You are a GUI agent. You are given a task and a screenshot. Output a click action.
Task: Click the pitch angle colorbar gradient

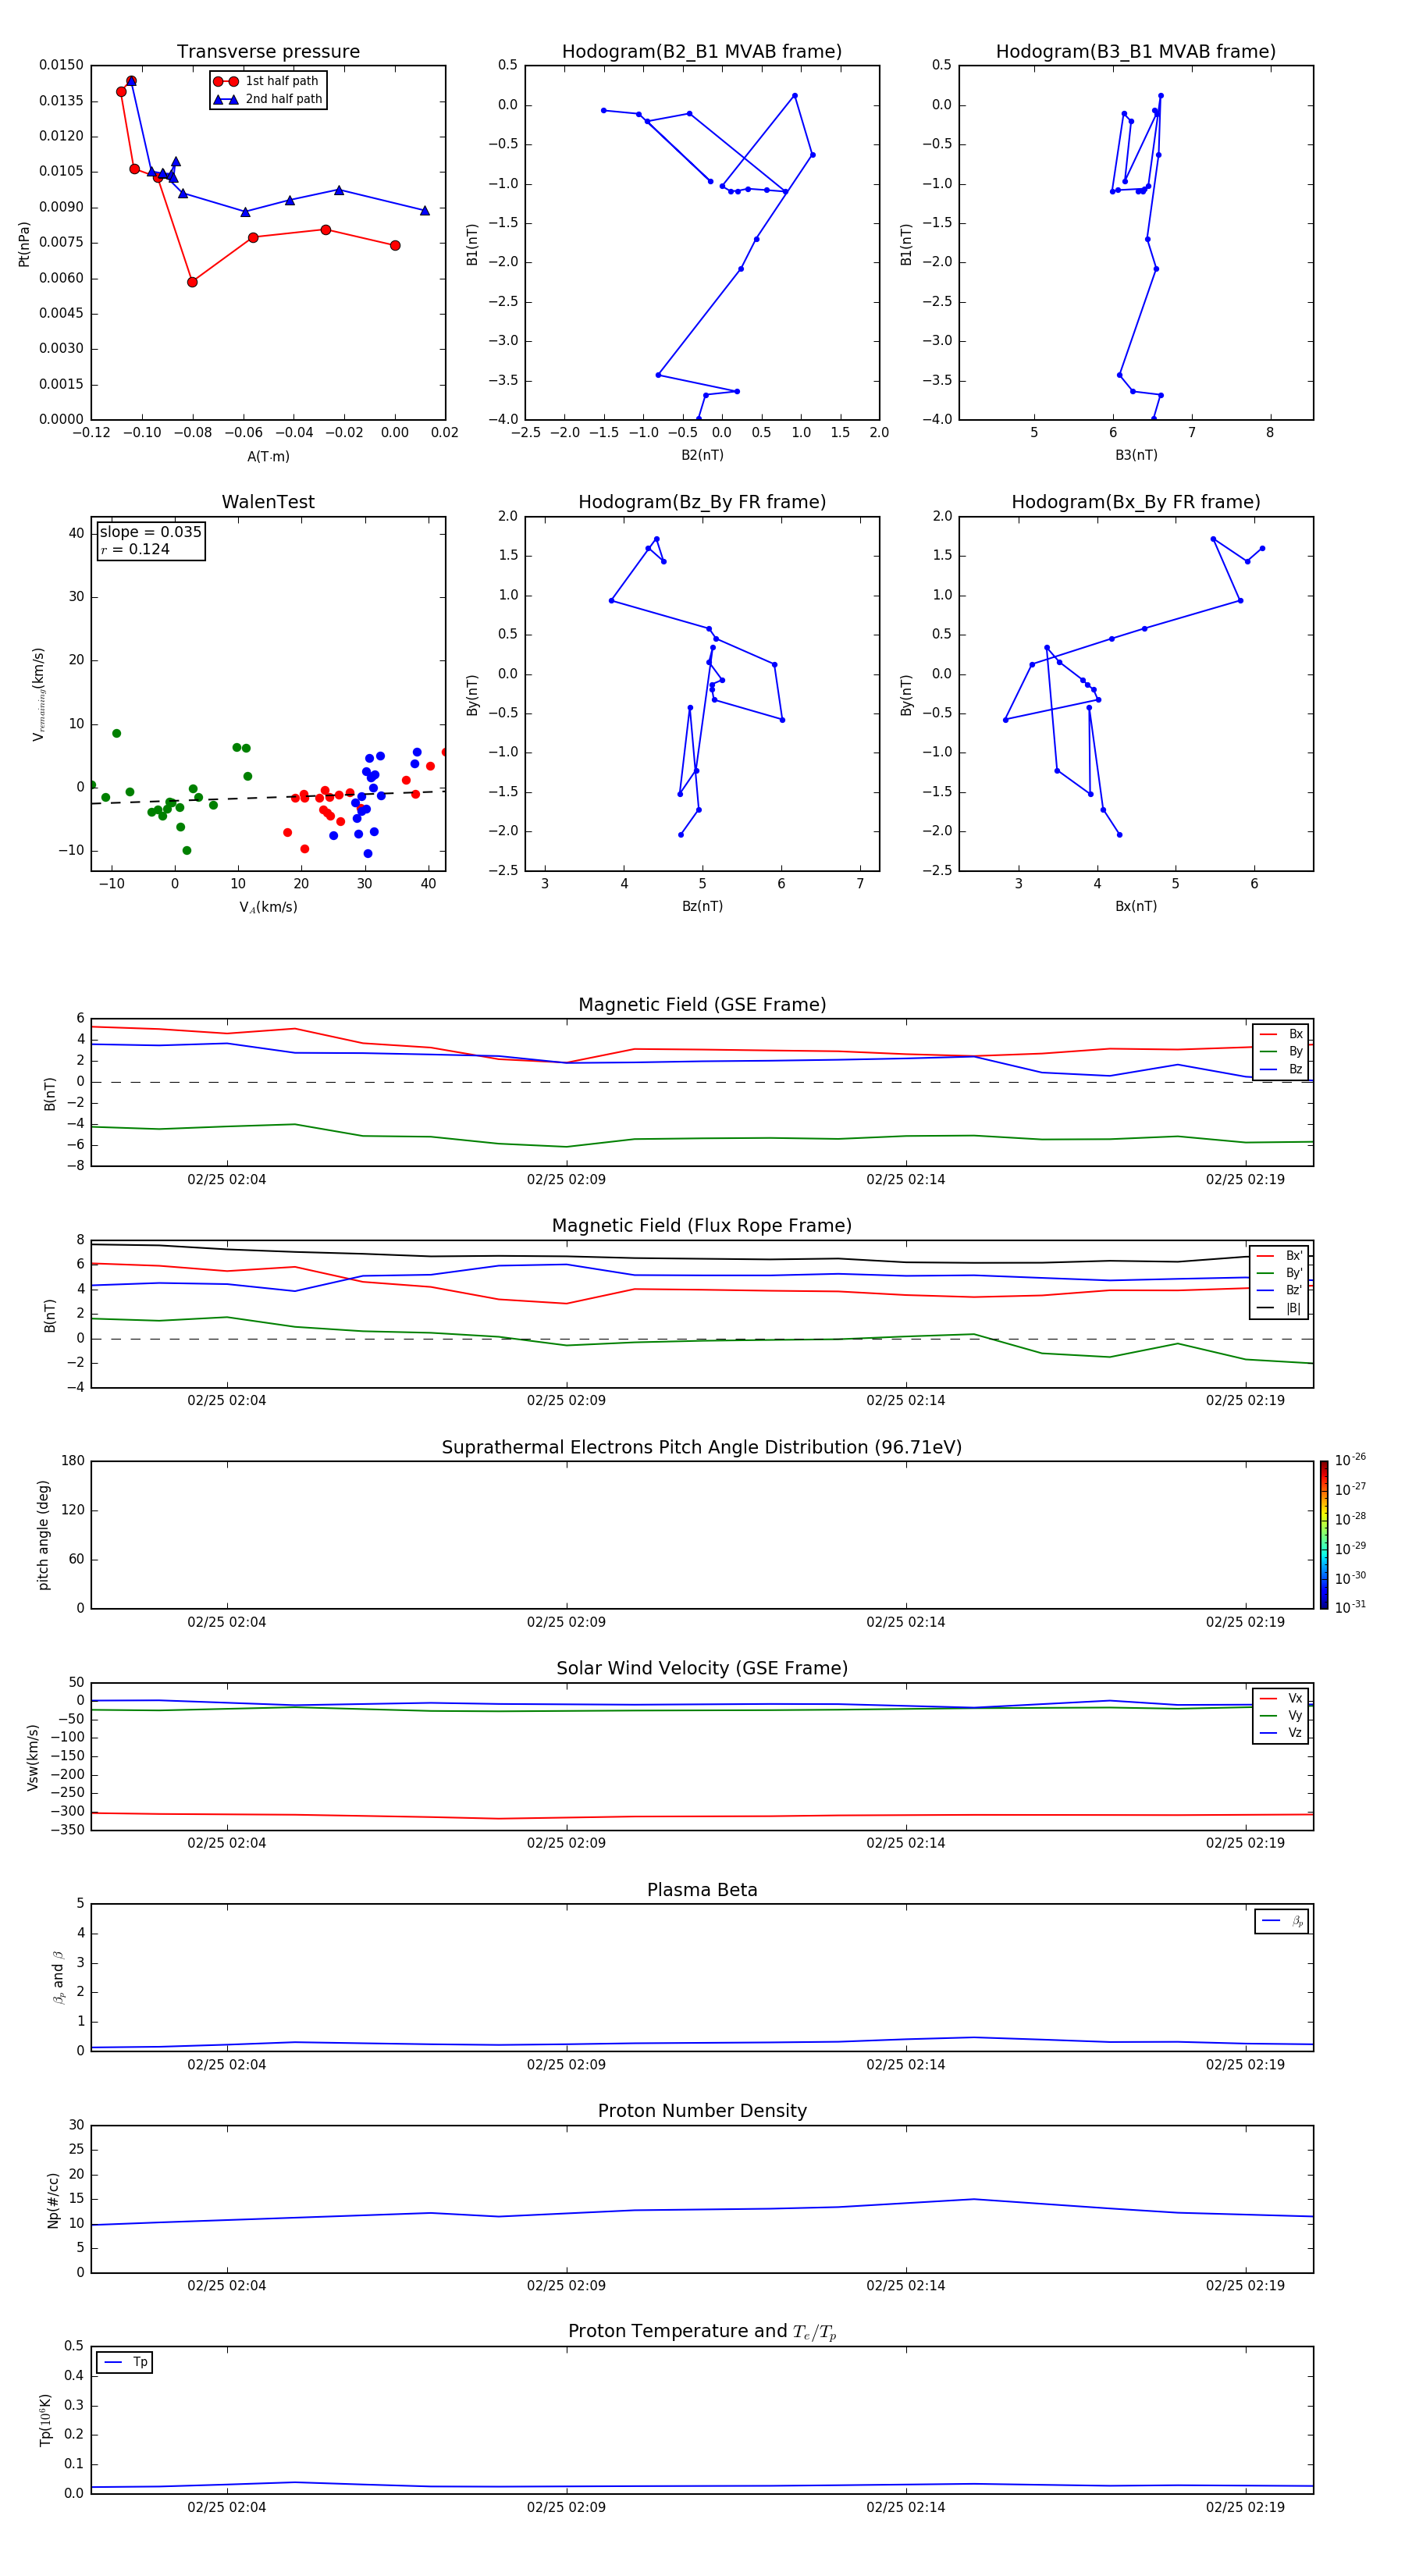[x=1324, y=1534]
